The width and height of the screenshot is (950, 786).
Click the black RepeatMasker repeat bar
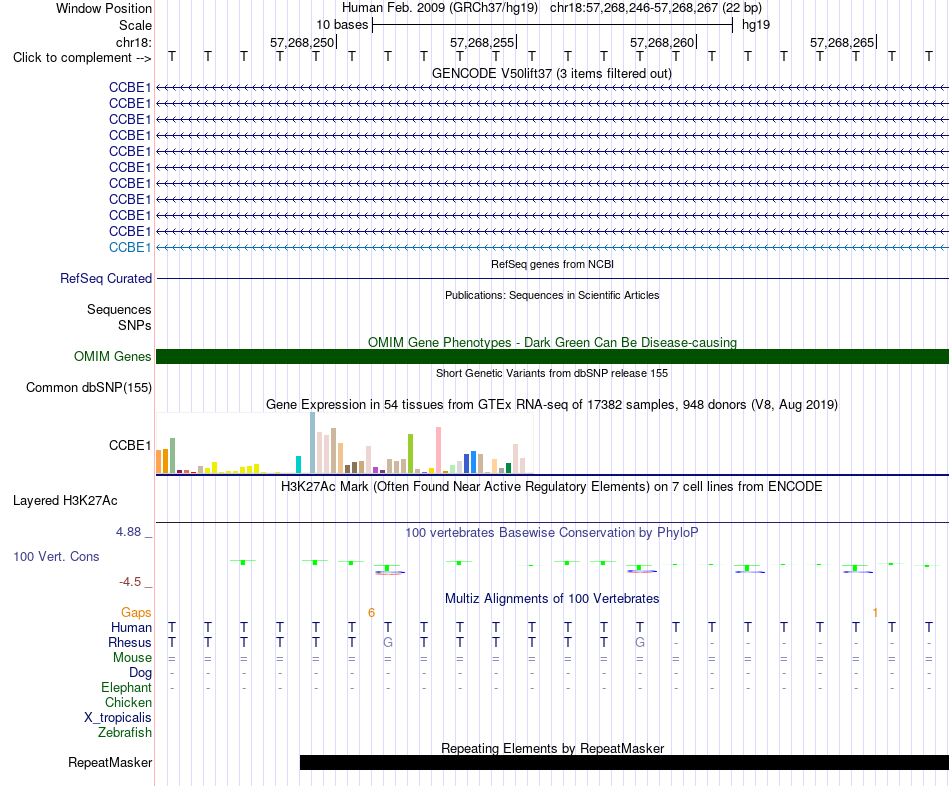(x=624, y=762)
